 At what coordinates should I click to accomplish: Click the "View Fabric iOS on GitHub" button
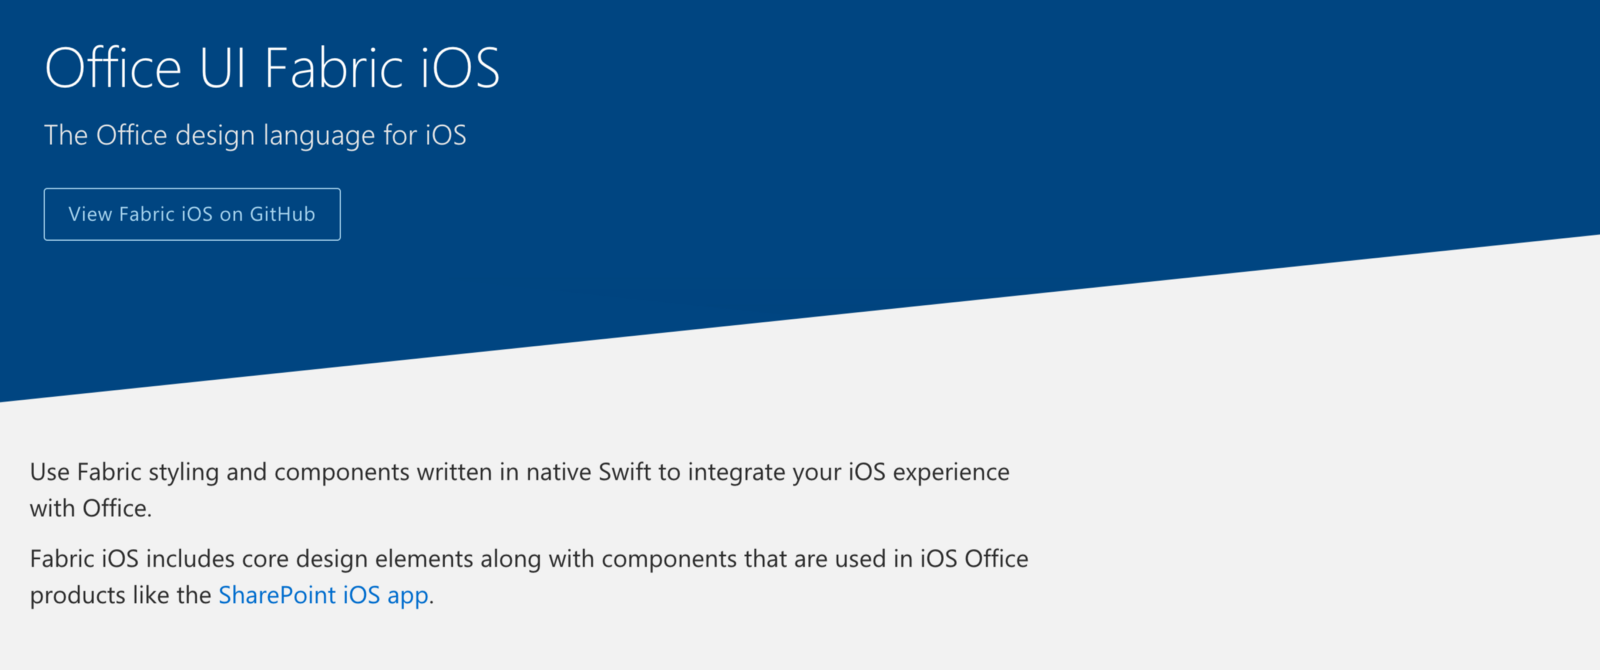coord(192,214)
